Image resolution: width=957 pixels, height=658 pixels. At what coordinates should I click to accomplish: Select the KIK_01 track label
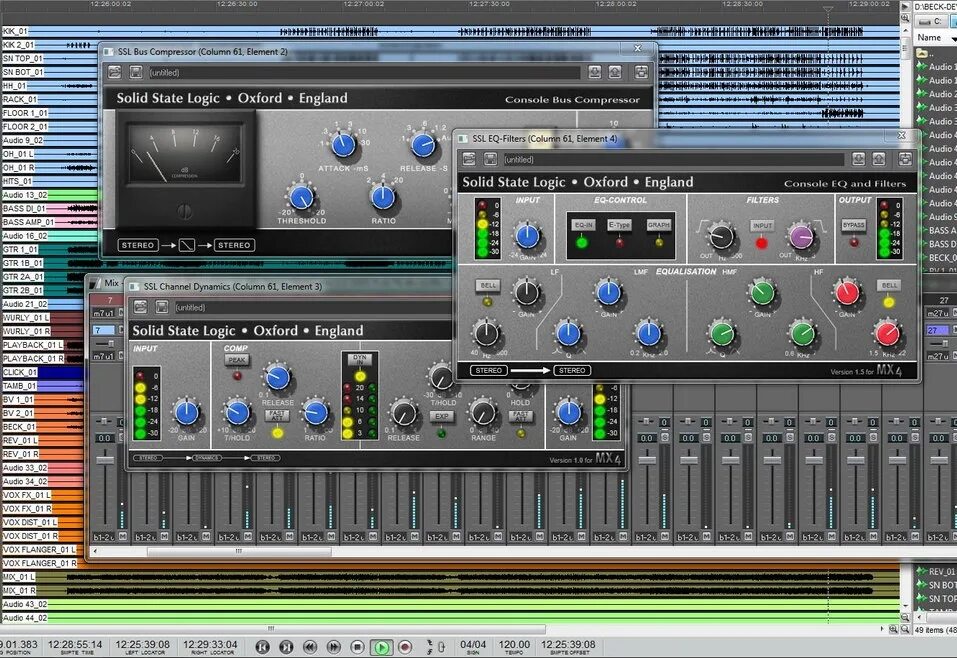click(15, 31)
